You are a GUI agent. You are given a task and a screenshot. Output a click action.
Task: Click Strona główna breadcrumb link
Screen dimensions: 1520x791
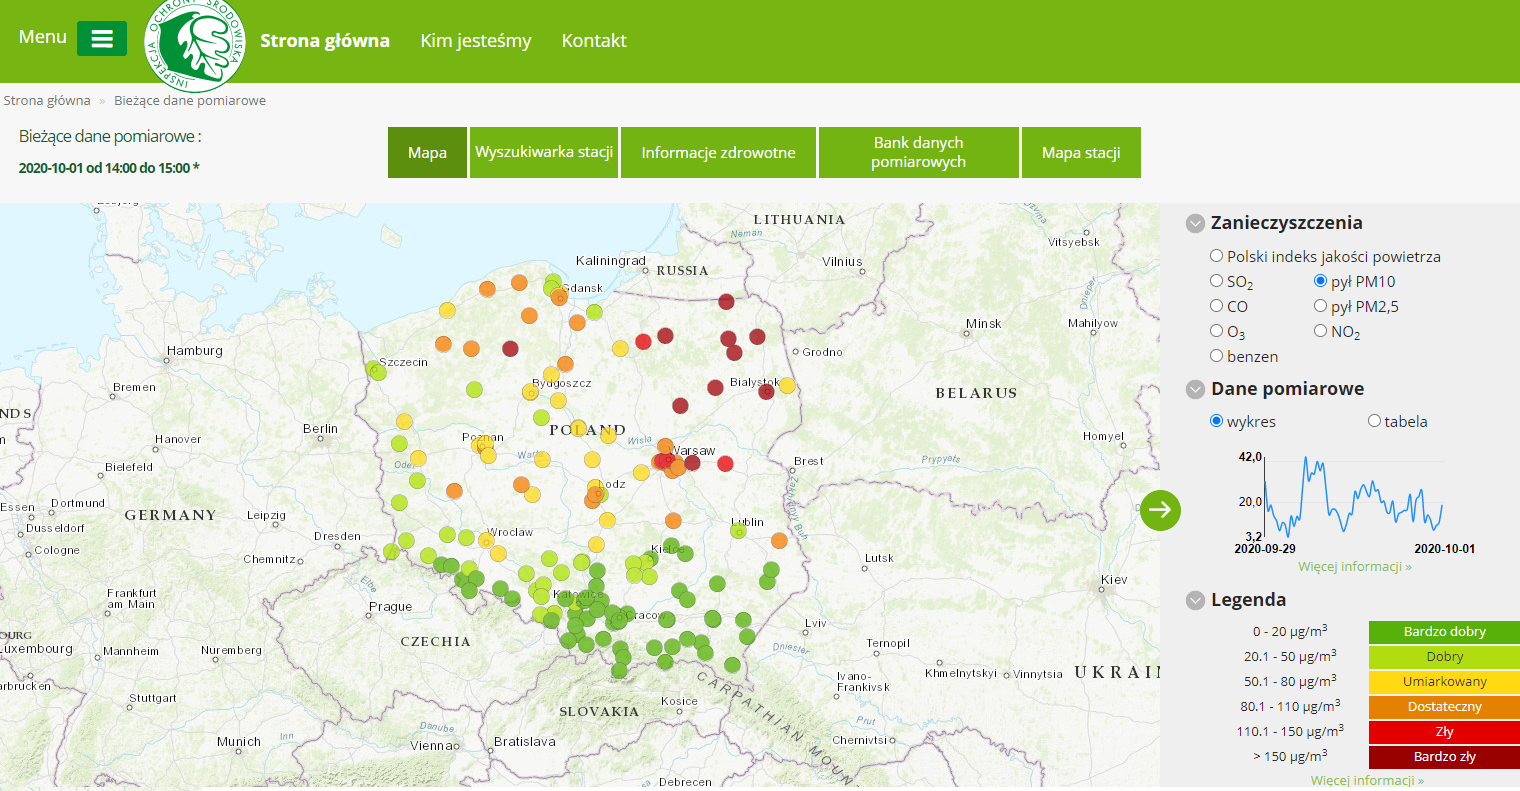(x=47, y=100)
